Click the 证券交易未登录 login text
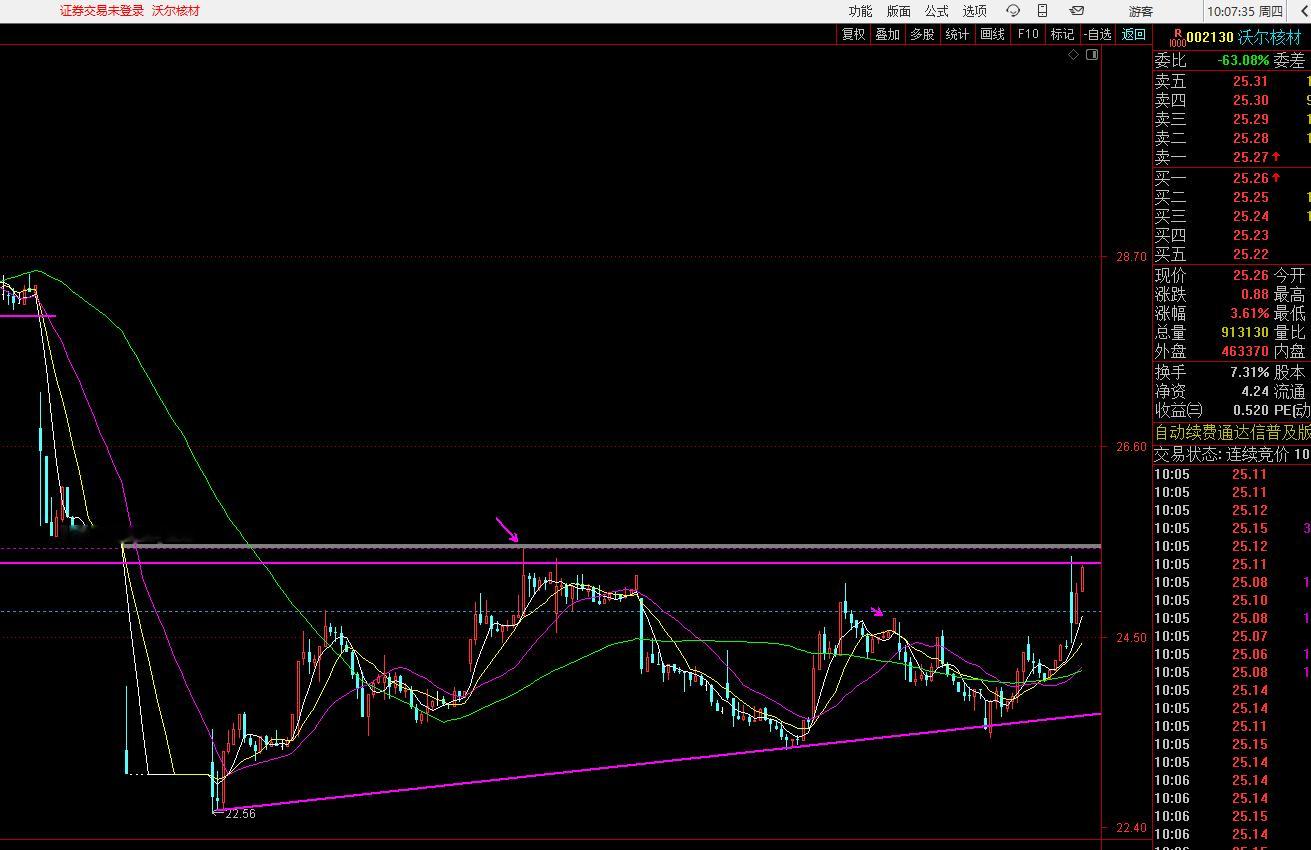This screenshot has width=1311, height=850. [102, 10]
